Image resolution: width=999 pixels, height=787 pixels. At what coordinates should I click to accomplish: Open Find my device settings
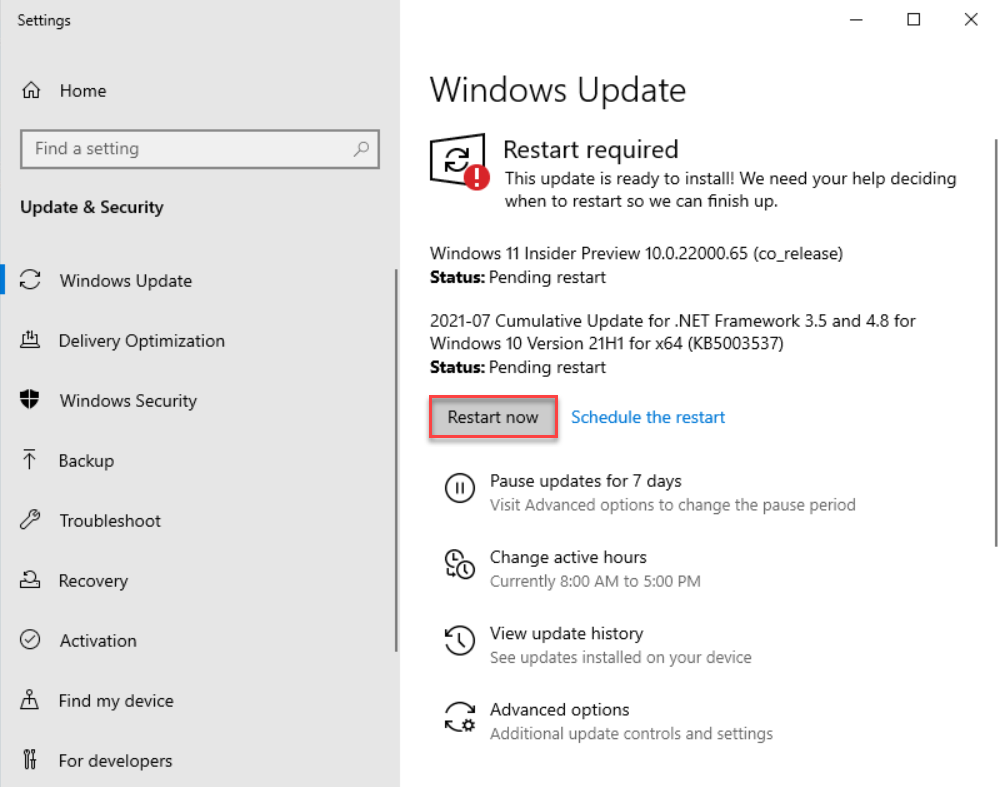[116, 701]
